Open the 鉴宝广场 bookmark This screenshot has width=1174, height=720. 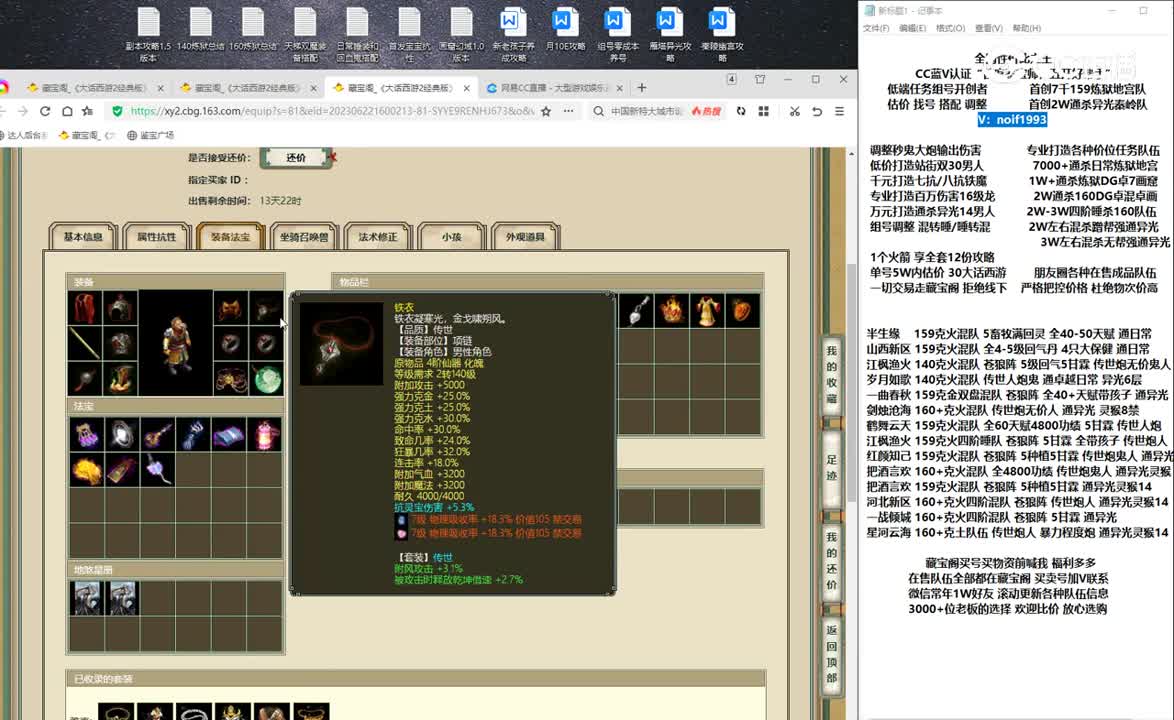pos(150,135)
